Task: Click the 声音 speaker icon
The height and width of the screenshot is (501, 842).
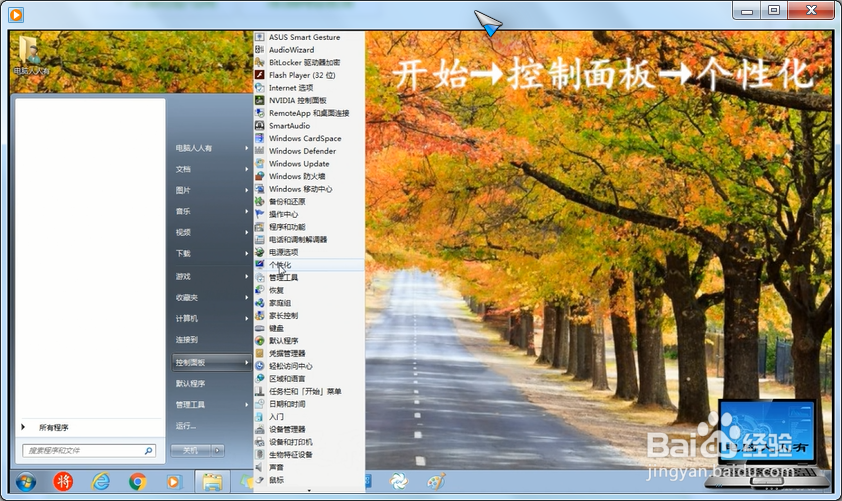Action: click(x=259, y=467)
